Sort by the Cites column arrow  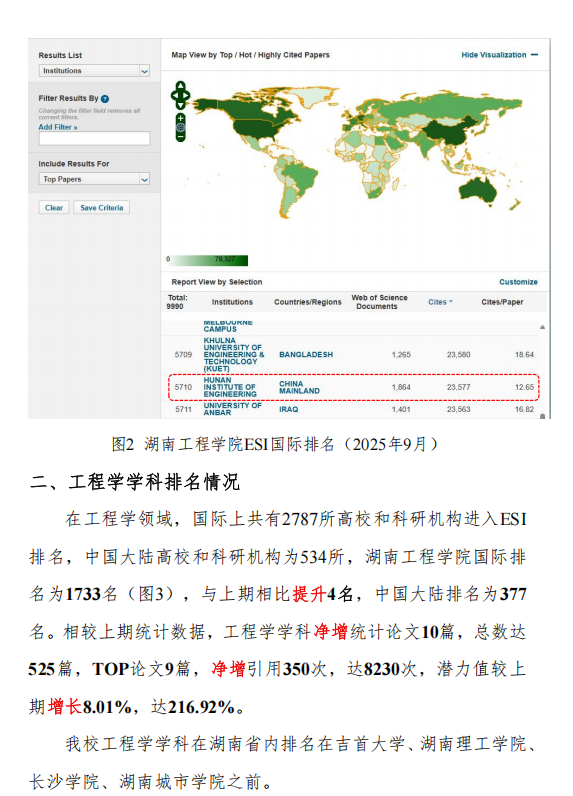click(x=451, y=302)
